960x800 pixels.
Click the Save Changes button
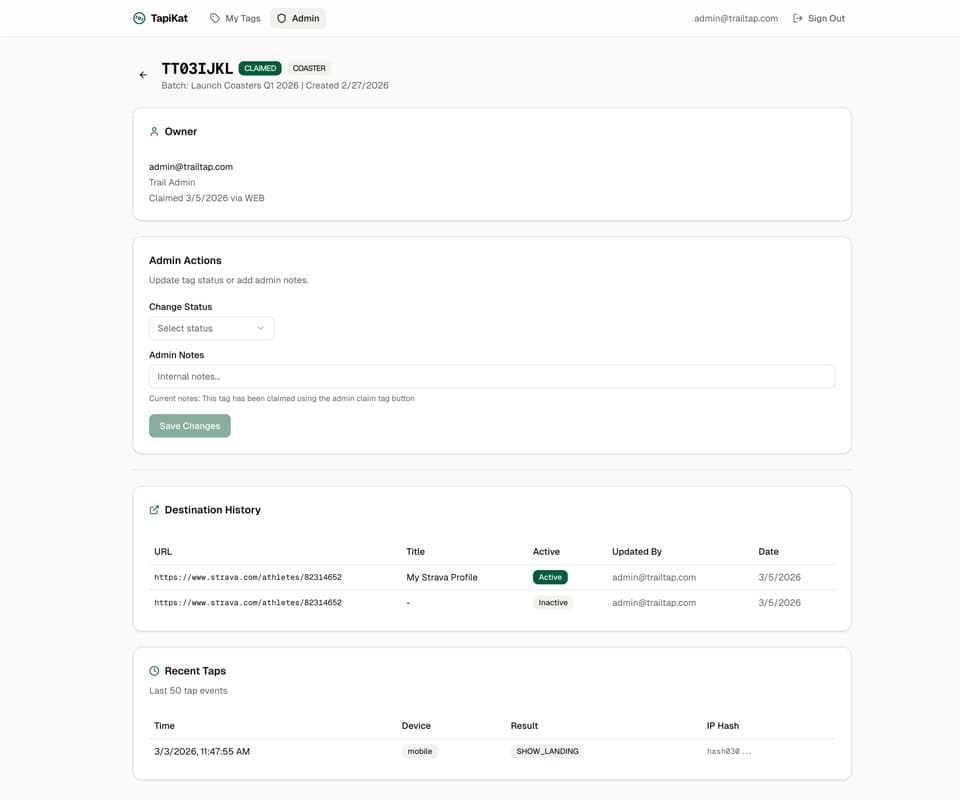coord(190,426)
